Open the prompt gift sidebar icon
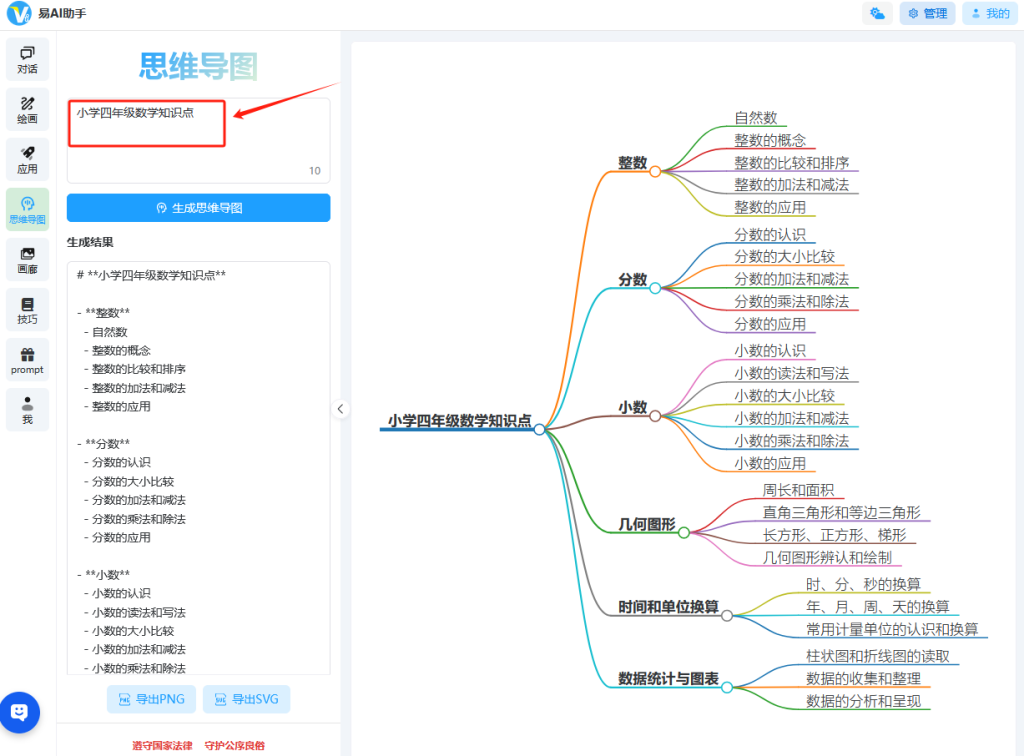The height and width of the screenshot is (756, 1024). [27, 360]
